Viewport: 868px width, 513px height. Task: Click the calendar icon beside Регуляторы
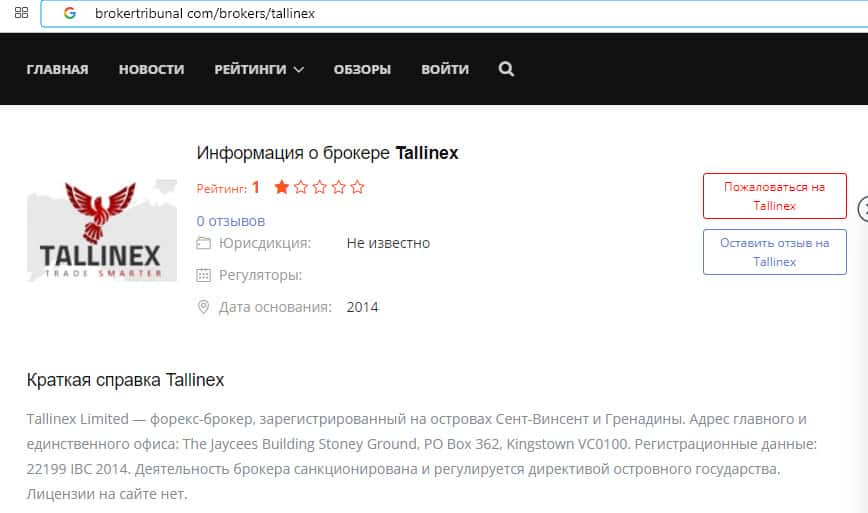204,275
